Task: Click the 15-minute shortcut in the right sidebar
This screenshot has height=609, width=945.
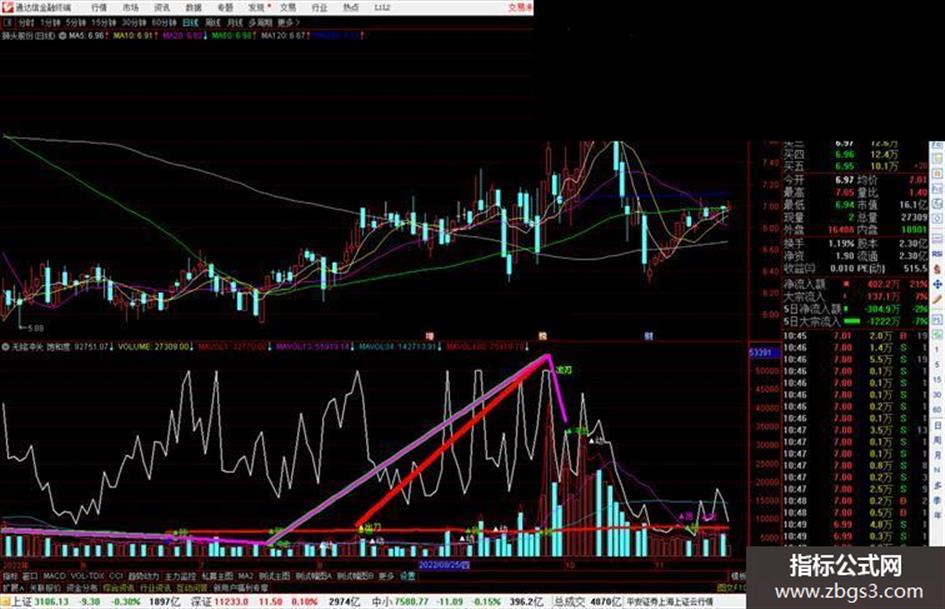Action: click(937, 380)
